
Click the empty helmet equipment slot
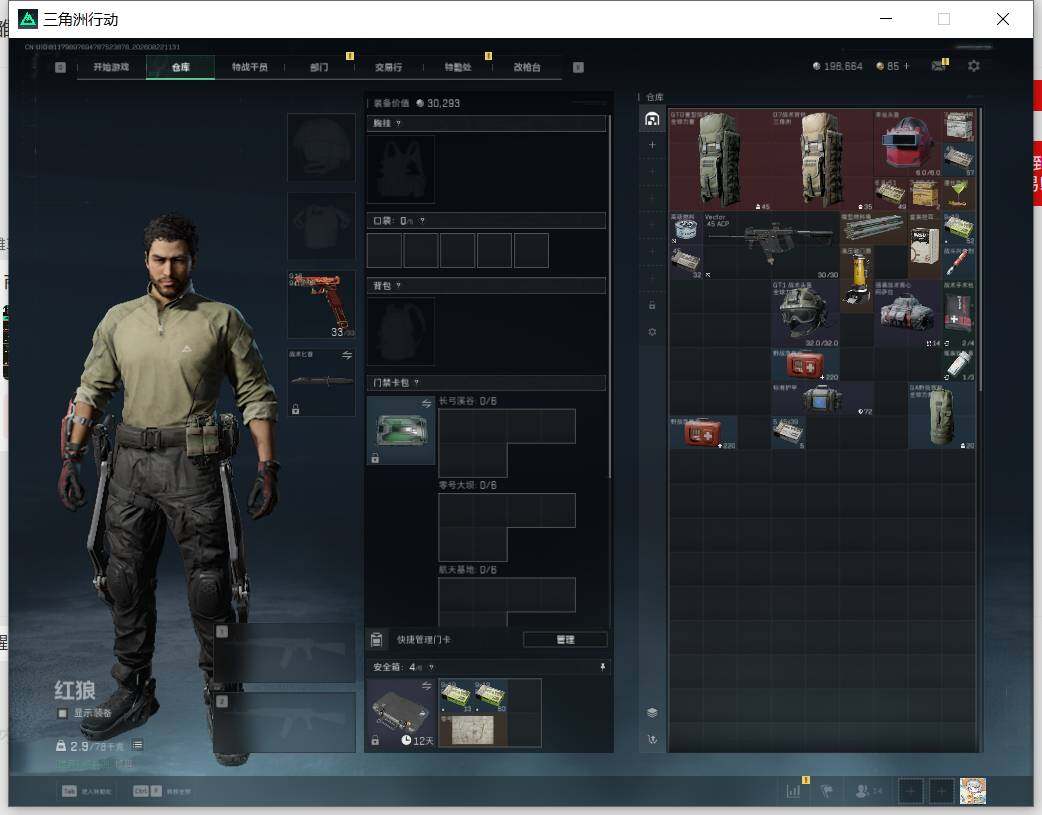(321, 147)
